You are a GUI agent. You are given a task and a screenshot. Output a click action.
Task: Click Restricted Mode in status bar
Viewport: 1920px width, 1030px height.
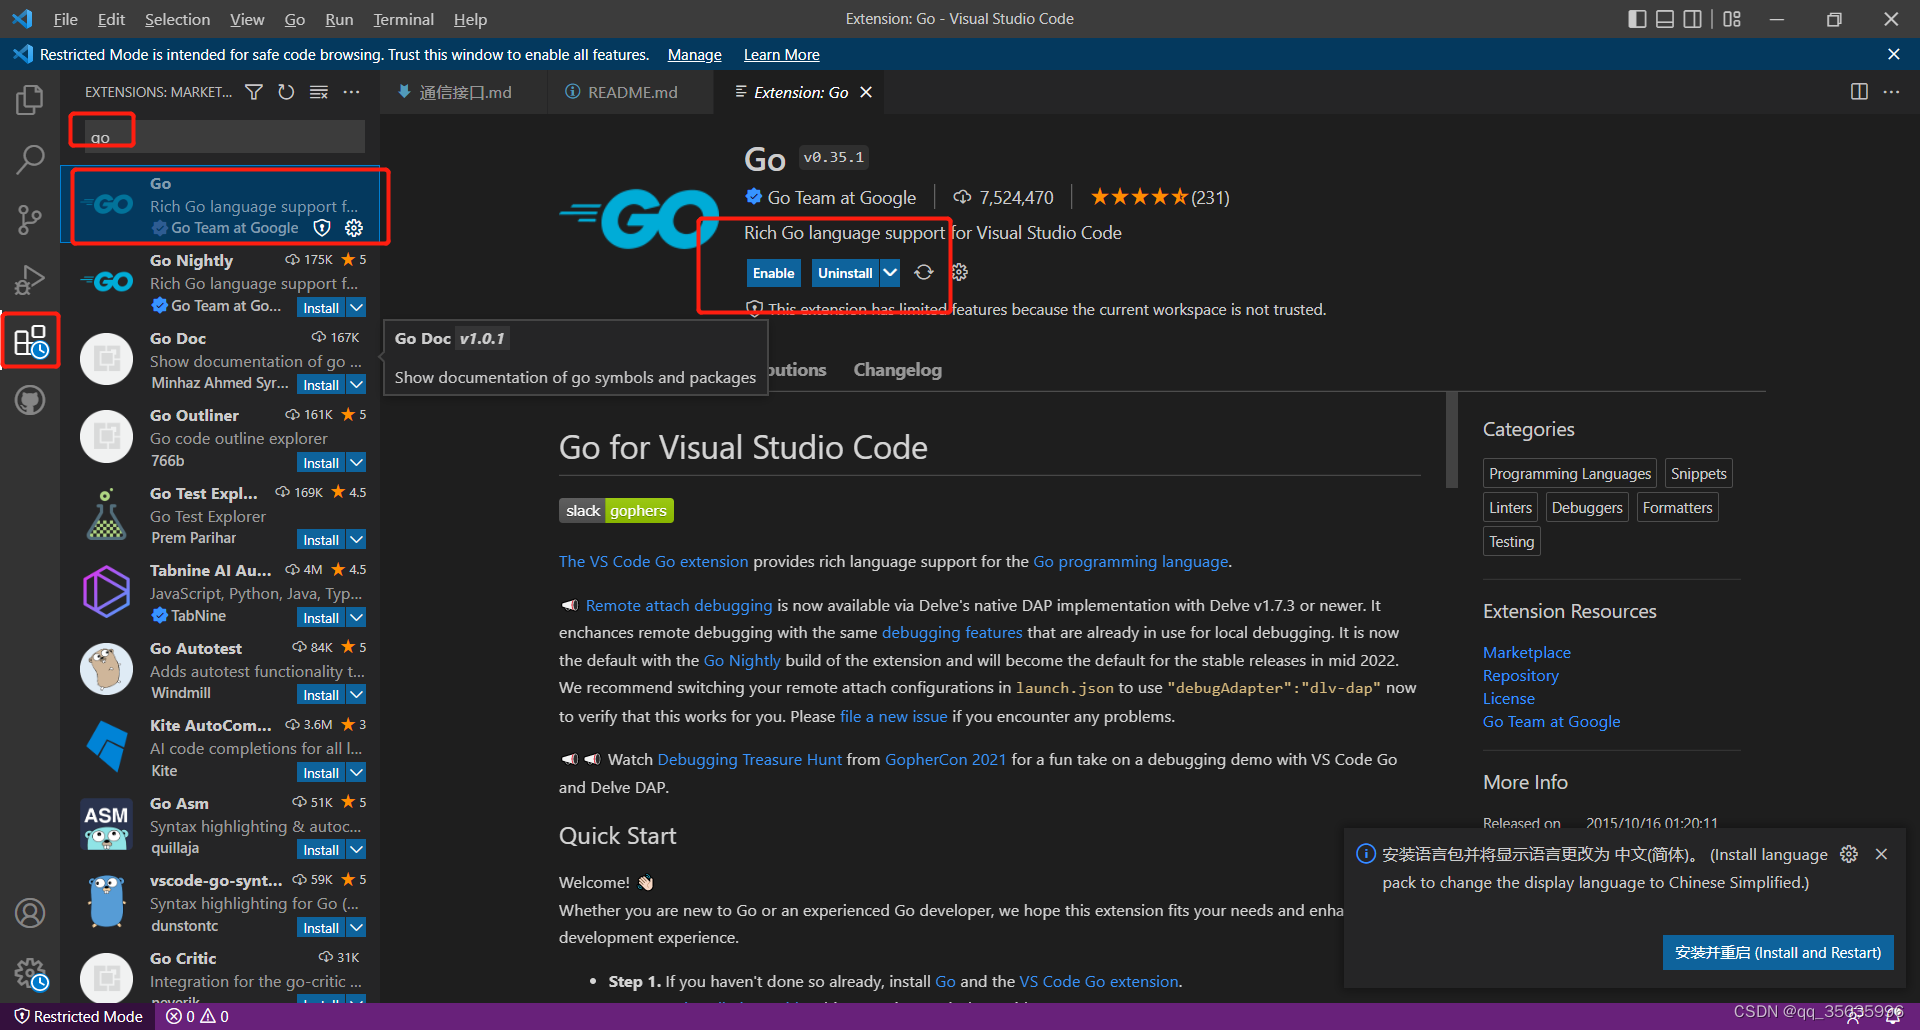79,1016
